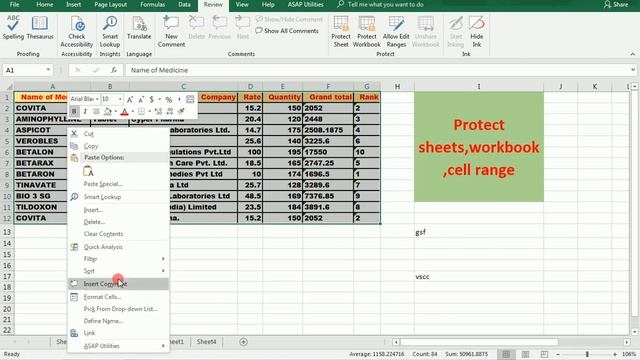Select Quick Analysis in context menu
This screenshot has width=640, height=360.
(118, 247)
